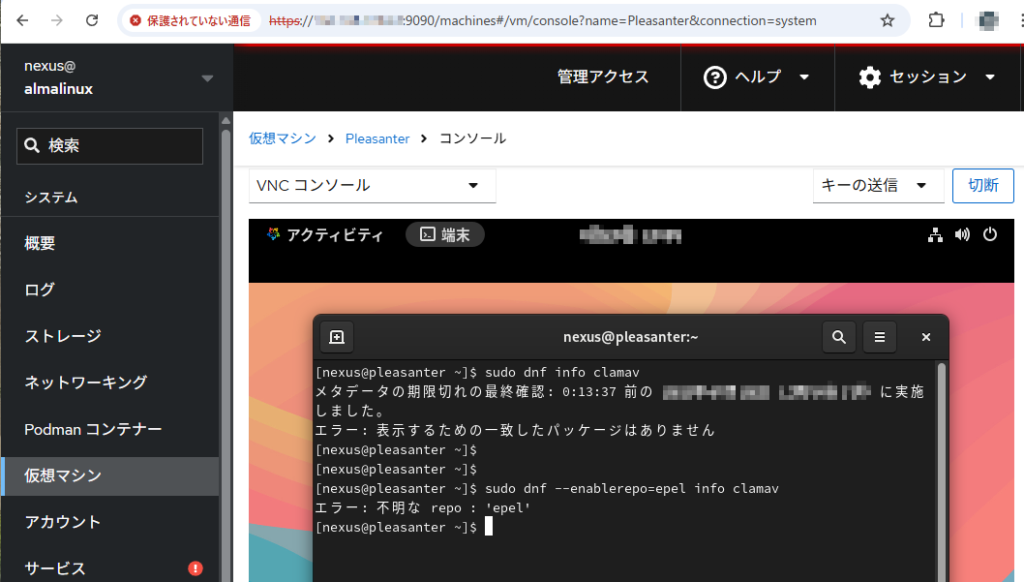Open the キーの送信 send key dropdown
This screenshot has height=582, width=1024.
tap(873, 185)
